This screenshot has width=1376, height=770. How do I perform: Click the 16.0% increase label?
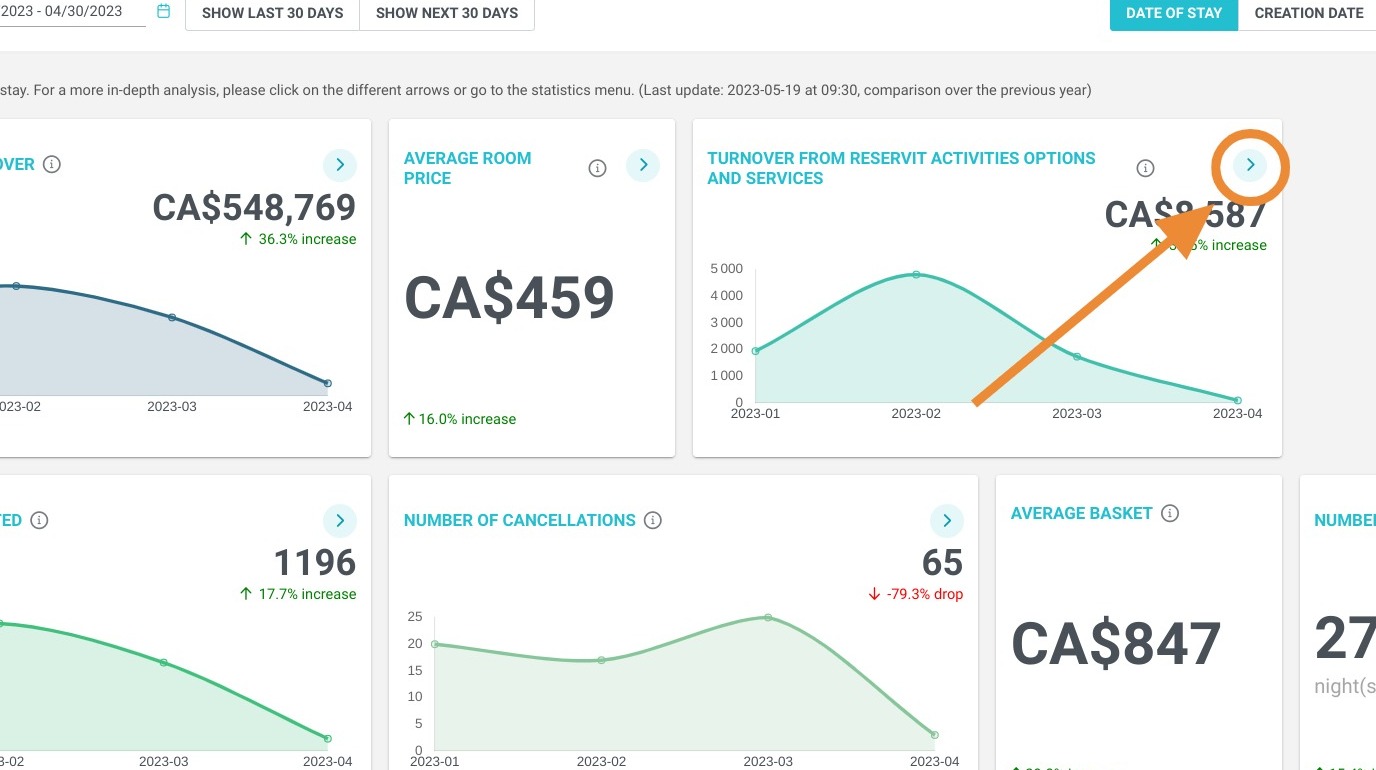click(460, 419)
